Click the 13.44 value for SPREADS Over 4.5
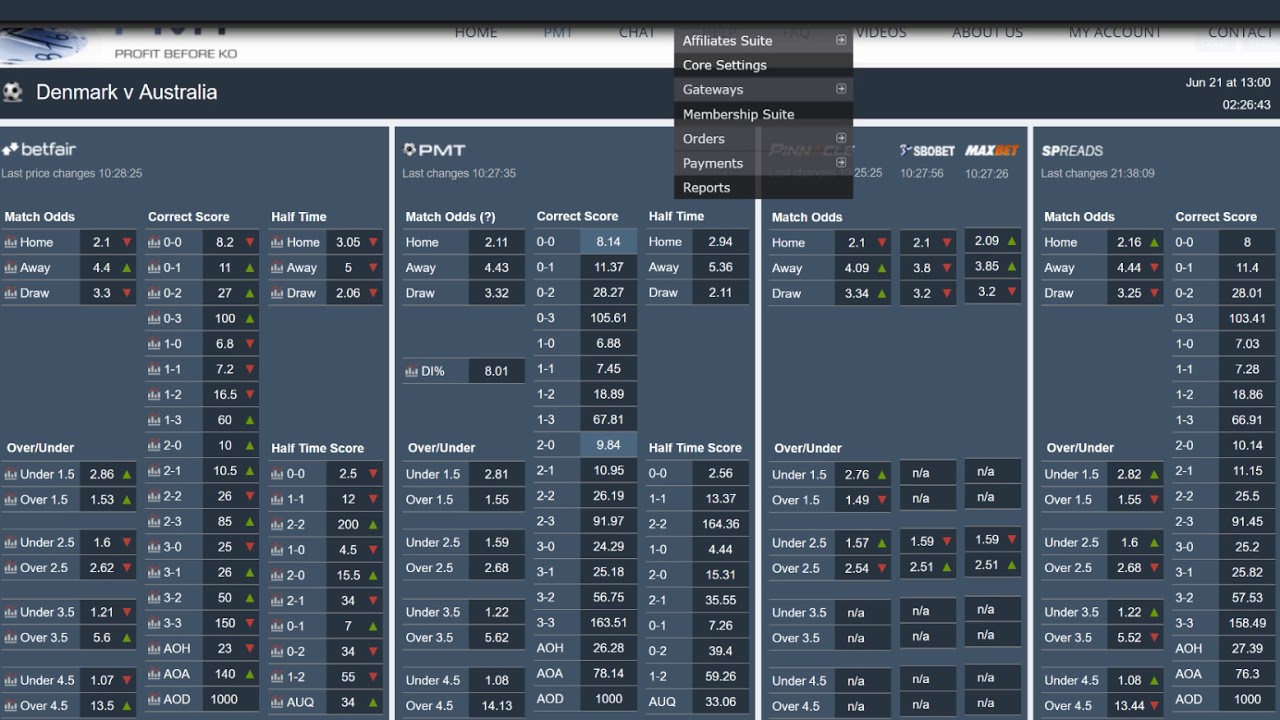The image size is (1280, 720). (1129, 706)
